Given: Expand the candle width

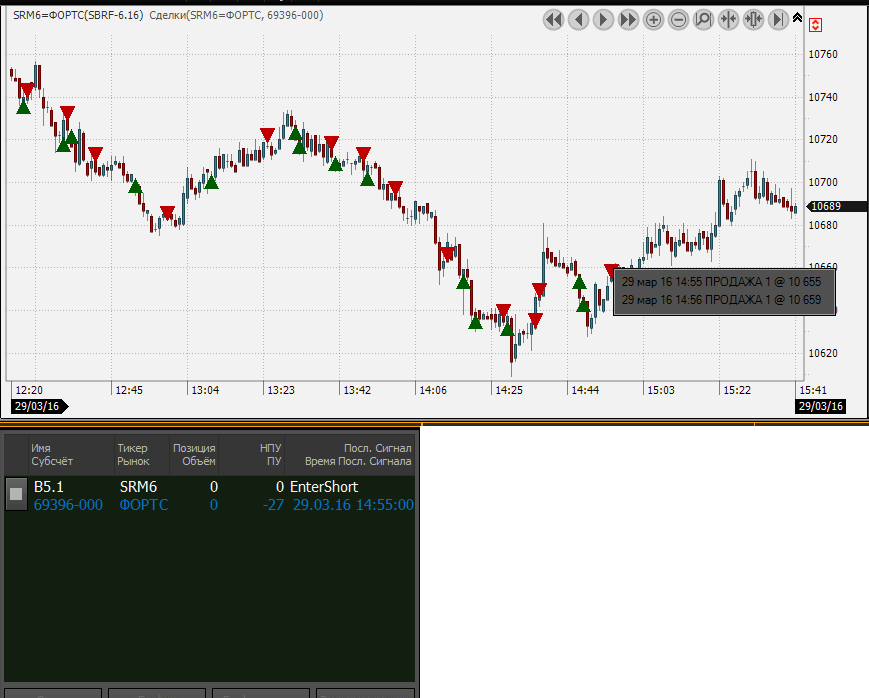Looking at the screenshot, I should click(754, 19).
